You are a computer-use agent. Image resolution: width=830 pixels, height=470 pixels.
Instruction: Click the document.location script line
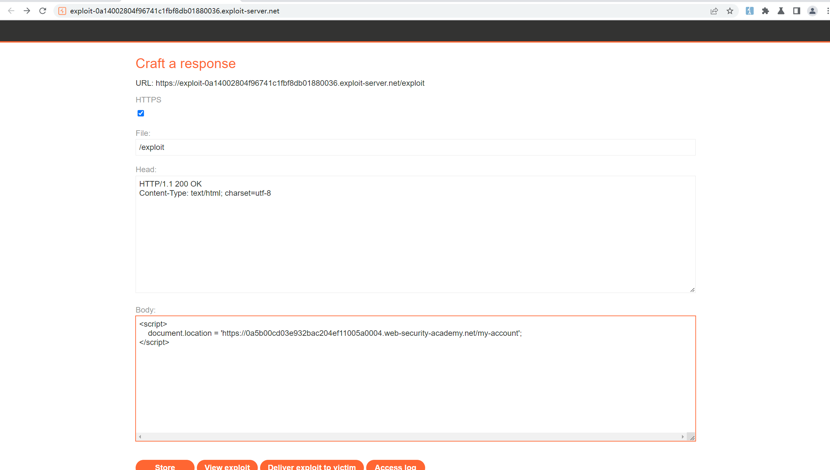click(x=335, y=333)
